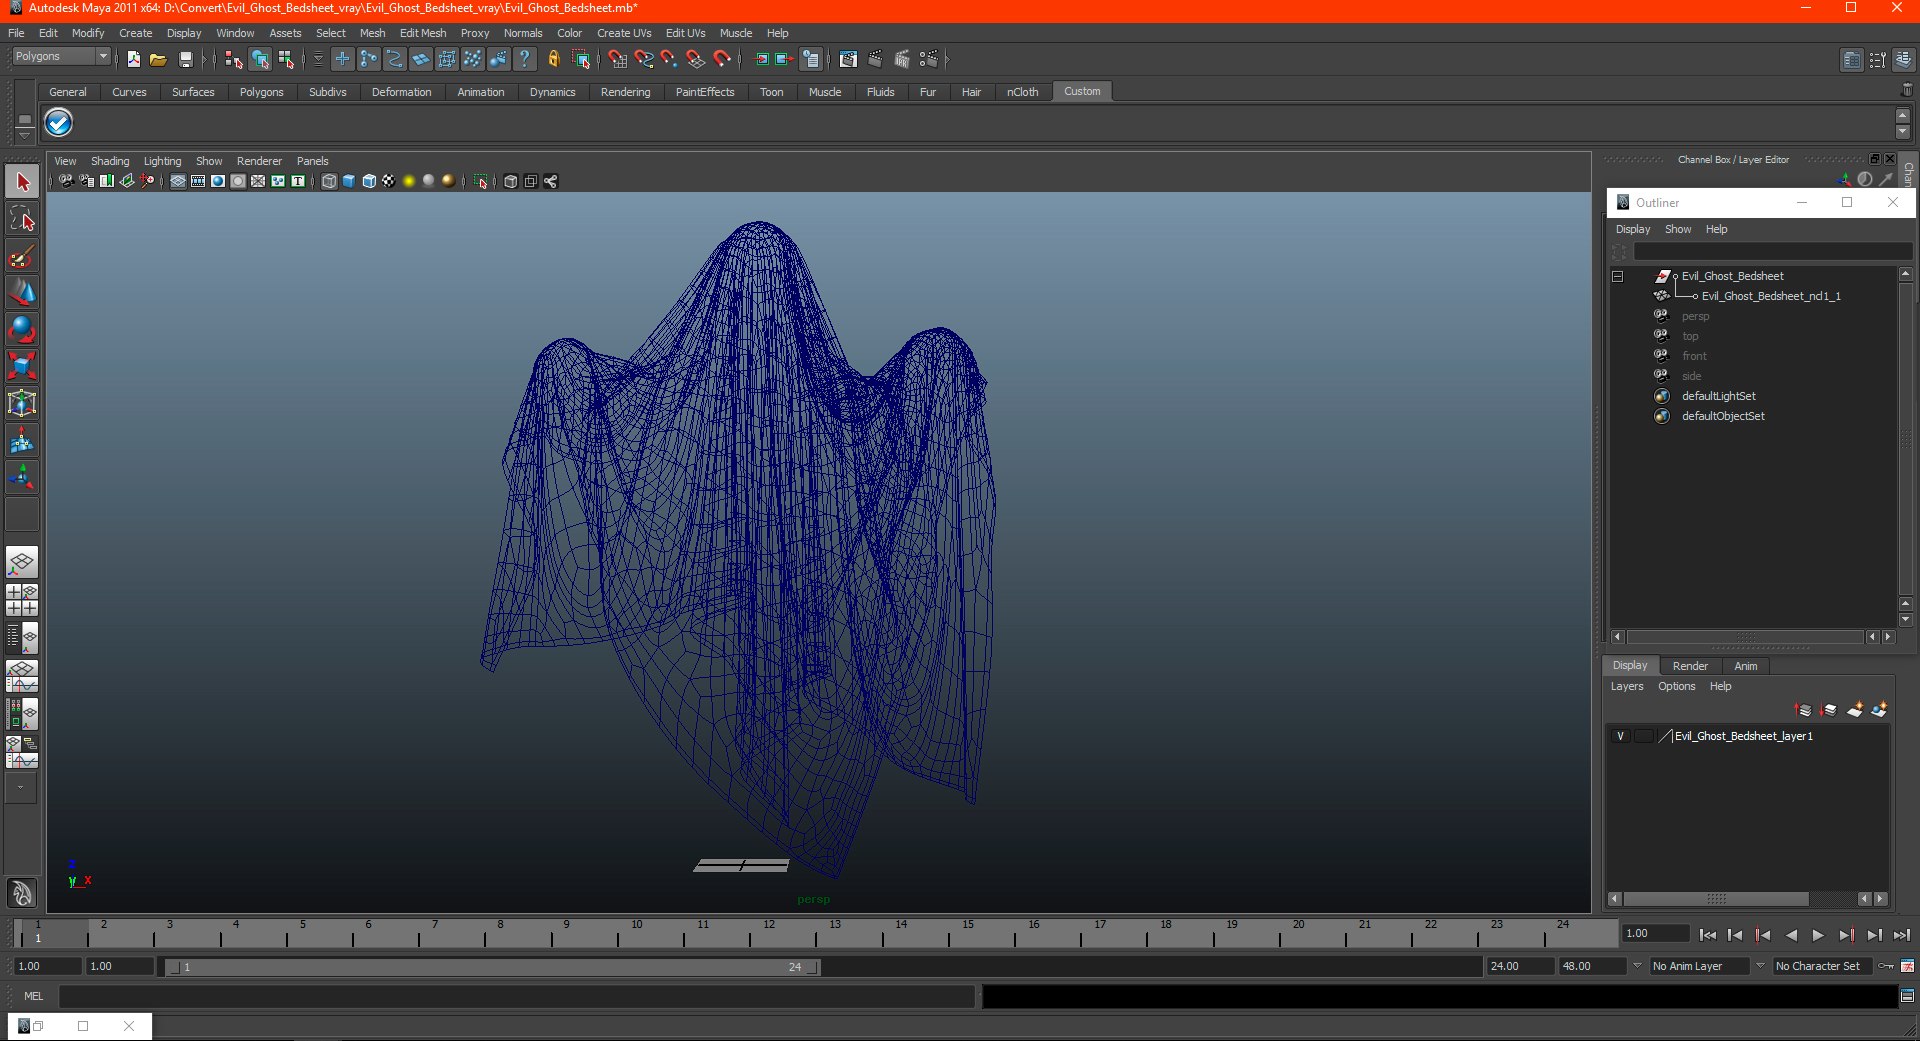Toggle visibility V of Evil_Ghost_Bedsheet_layer1
Viewport: 1920px width, 1041px height.
1620,736
